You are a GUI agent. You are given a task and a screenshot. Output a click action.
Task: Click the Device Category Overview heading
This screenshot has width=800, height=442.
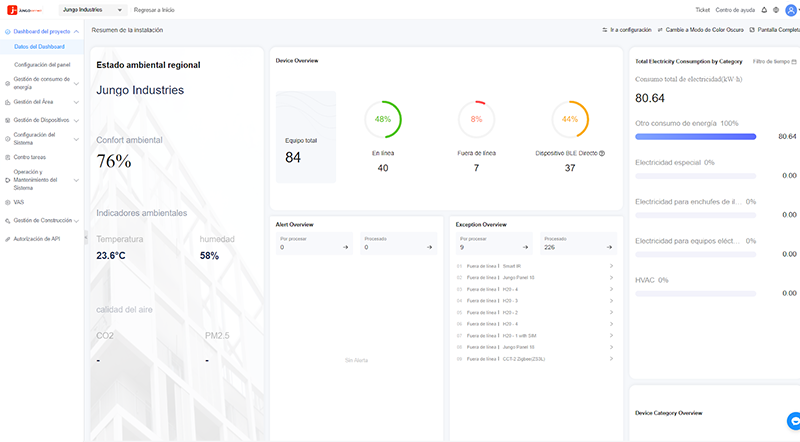tap(668, 413)
